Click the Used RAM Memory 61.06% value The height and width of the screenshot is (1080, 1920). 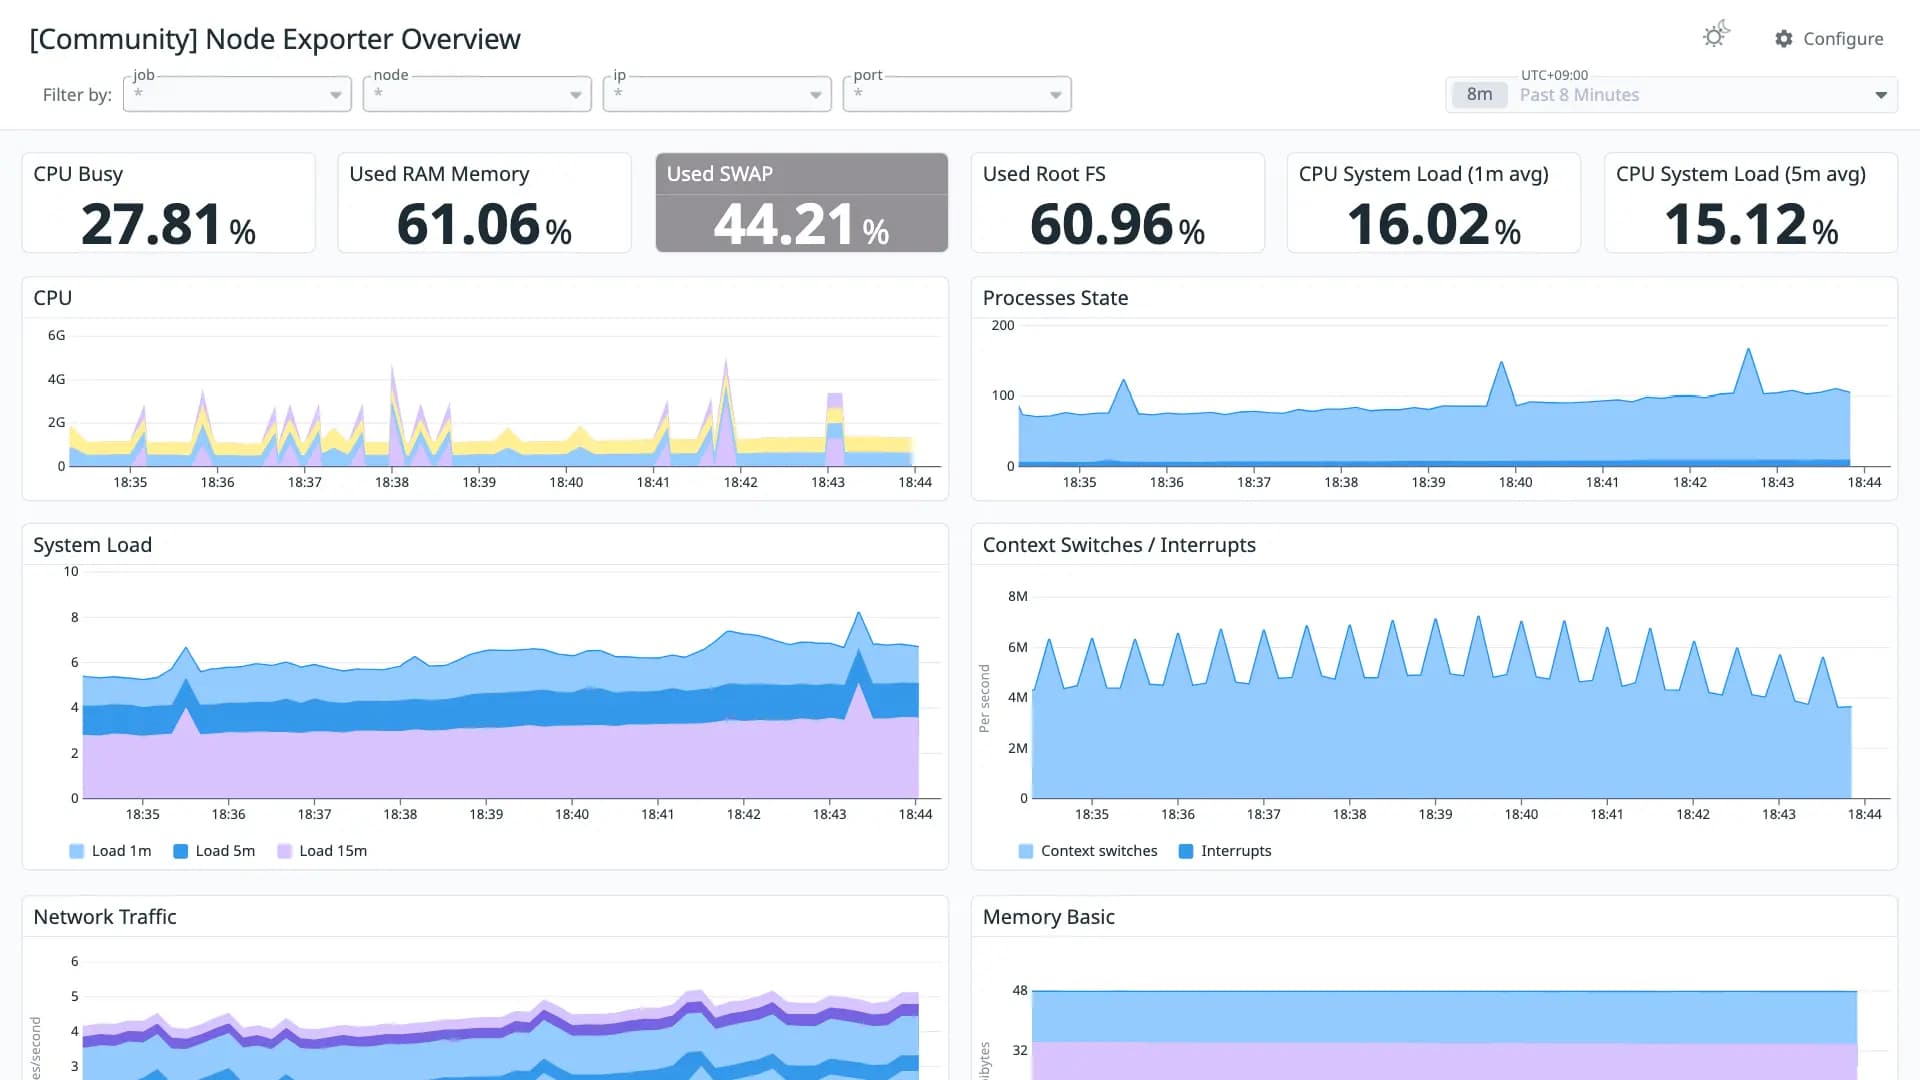(484, 224)
